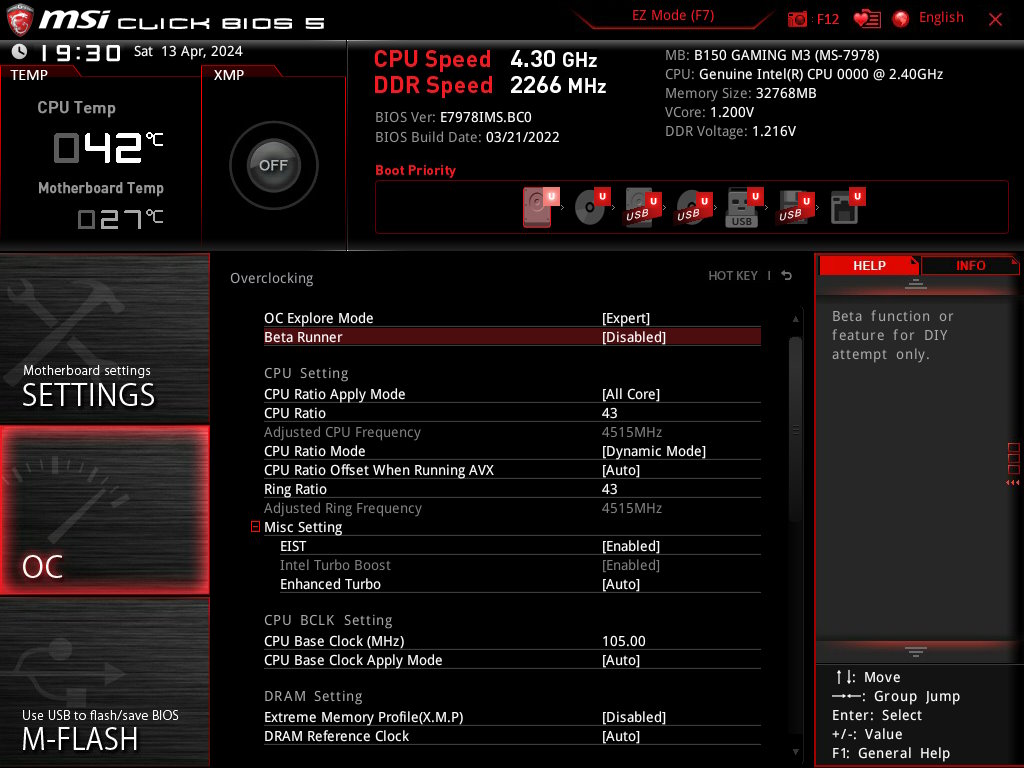
Task: Take a screenshot with the F12 camera icon
Action: click(x=798, y=19)
